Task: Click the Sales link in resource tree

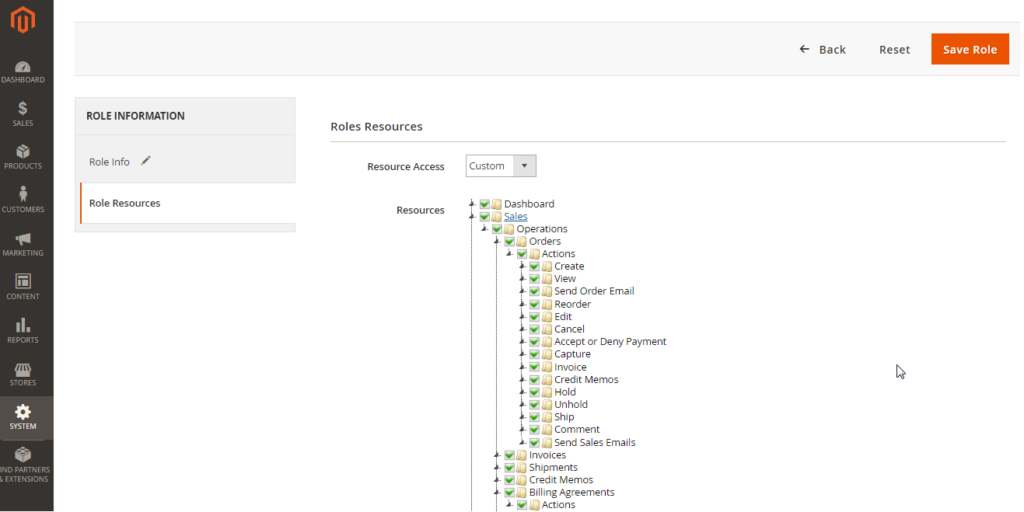Action: 515,216
